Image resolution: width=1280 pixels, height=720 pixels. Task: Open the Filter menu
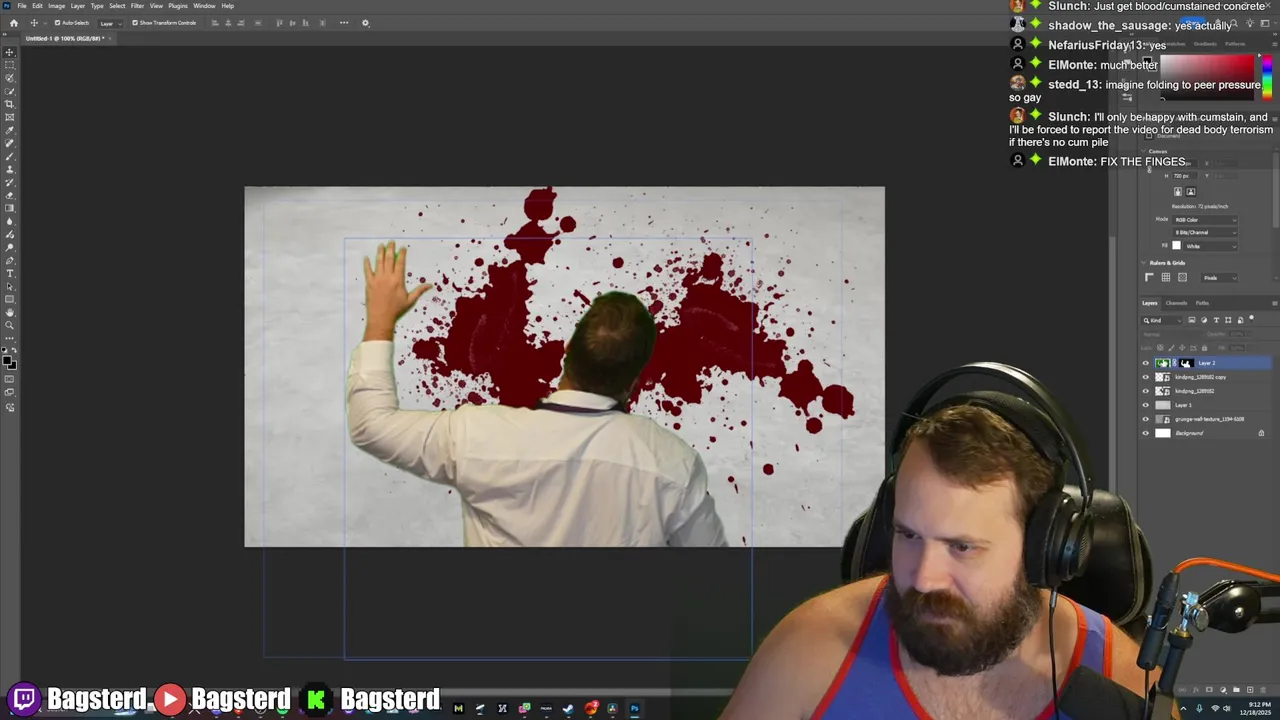click(138, 6)
